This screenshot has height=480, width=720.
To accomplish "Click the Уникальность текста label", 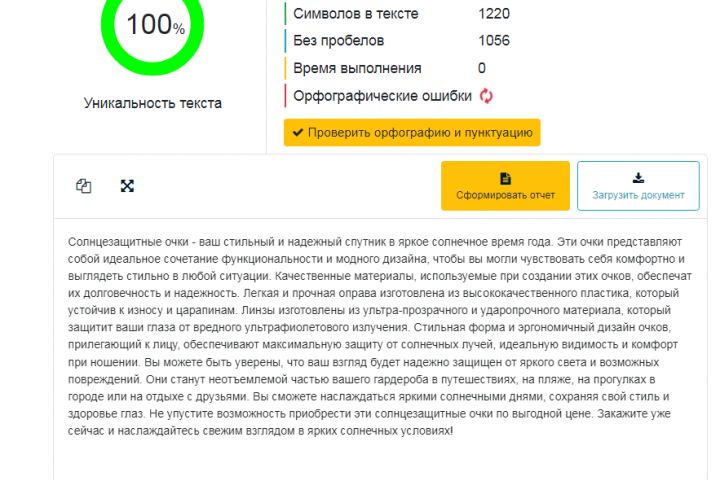I will click(x=153, y=103).
